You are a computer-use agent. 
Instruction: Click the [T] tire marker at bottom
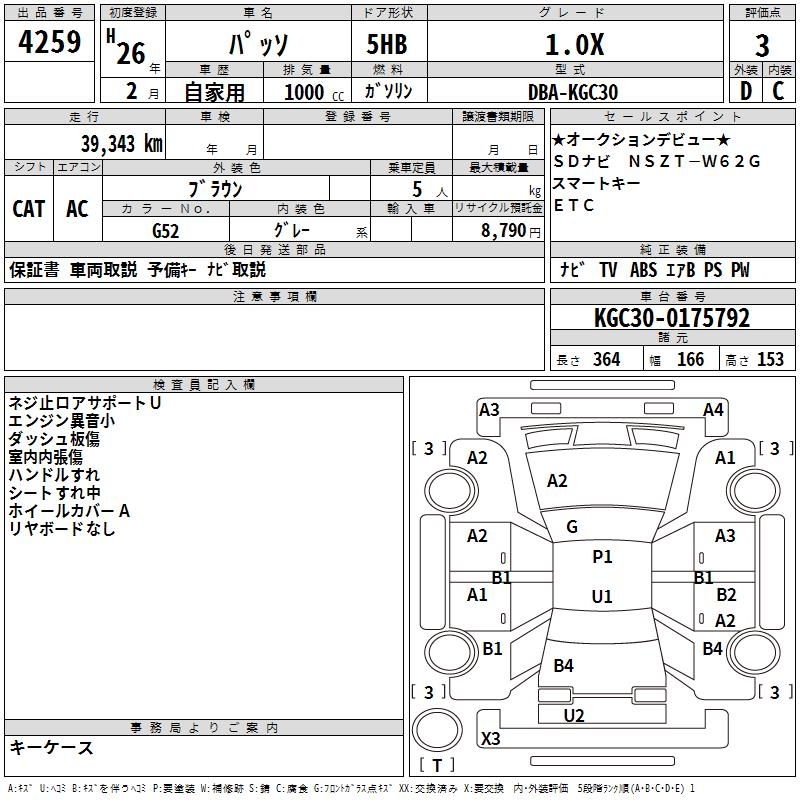click(x=437, y=766)
